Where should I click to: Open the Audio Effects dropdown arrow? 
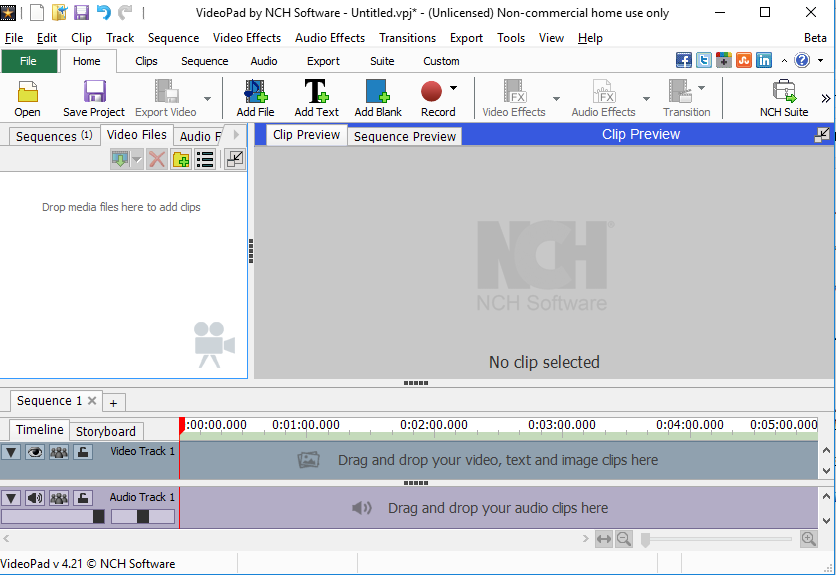pos(646,98)
